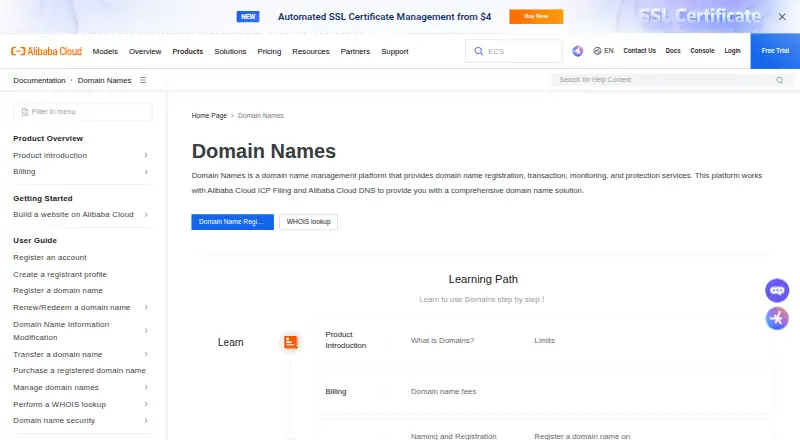Open Create a registrant profile page
The width and height of the screenshot is (800, 440).
click(60, 275)
